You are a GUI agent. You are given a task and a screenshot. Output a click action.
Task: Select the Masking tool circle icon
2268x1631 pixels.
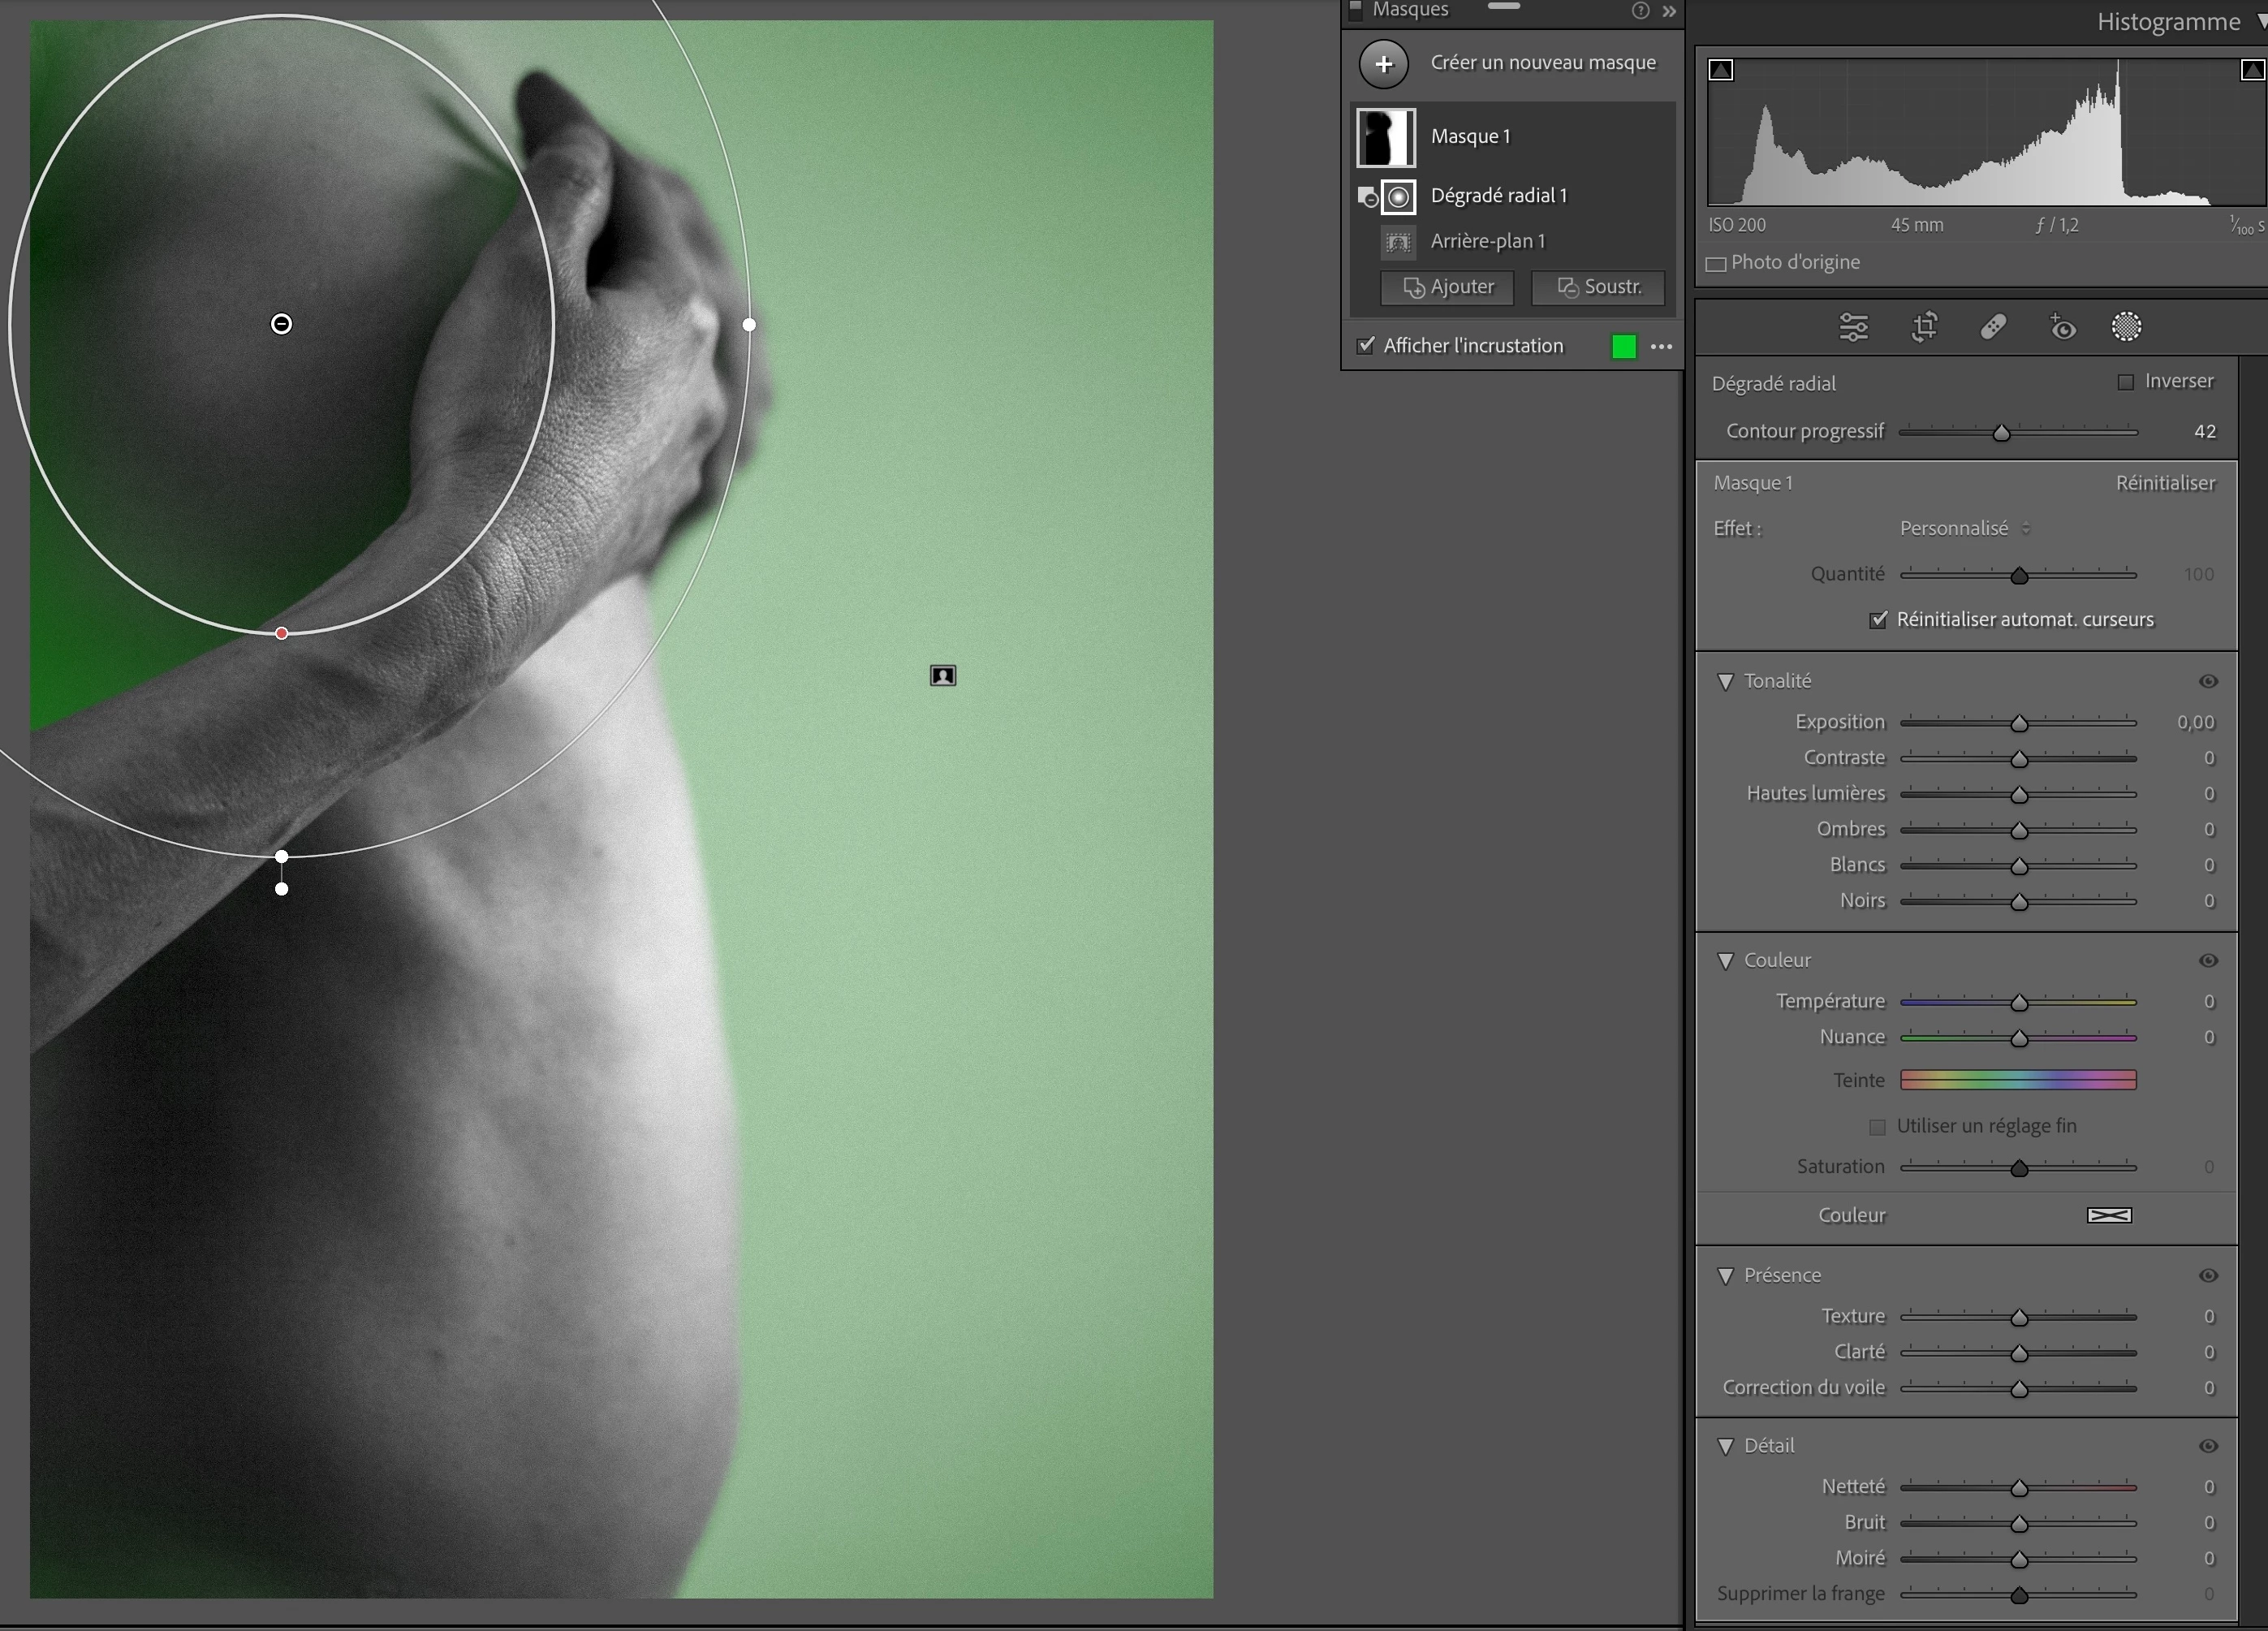tap(2126, 327)
